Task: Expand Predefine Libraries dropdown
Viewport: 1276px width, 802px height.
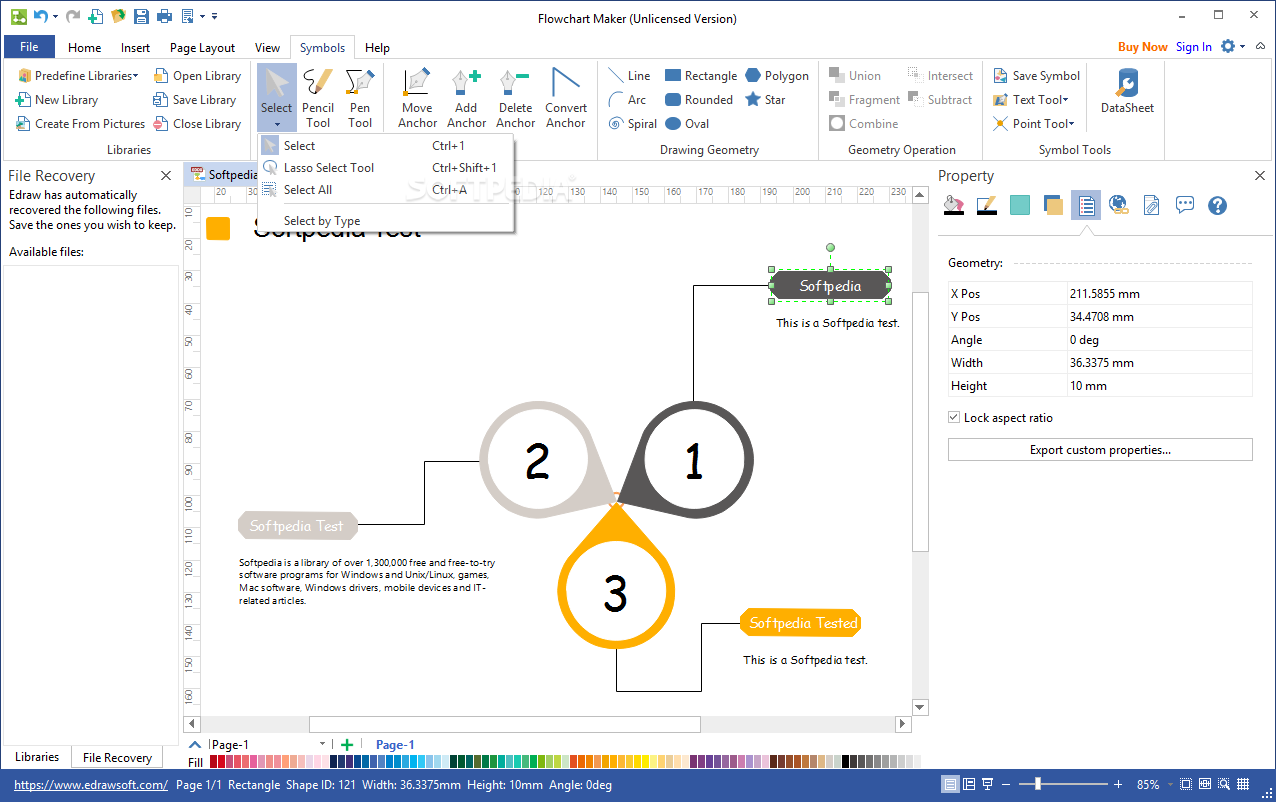Action: pyautogui.click(x=78, y=76)
